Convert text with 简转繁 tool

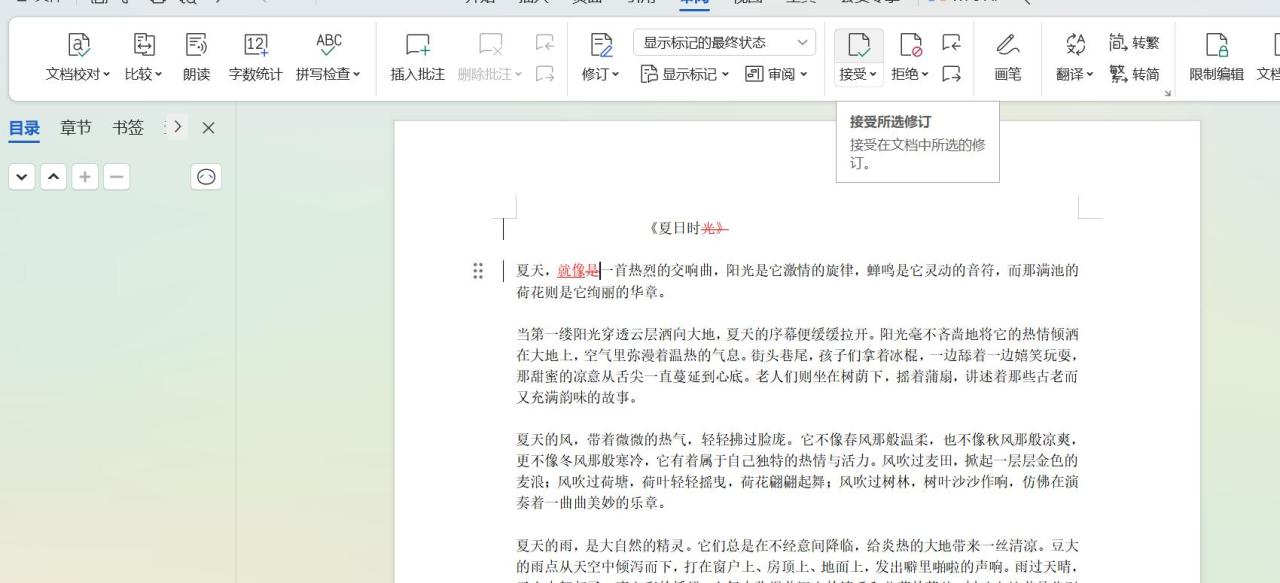(1135, 43)
